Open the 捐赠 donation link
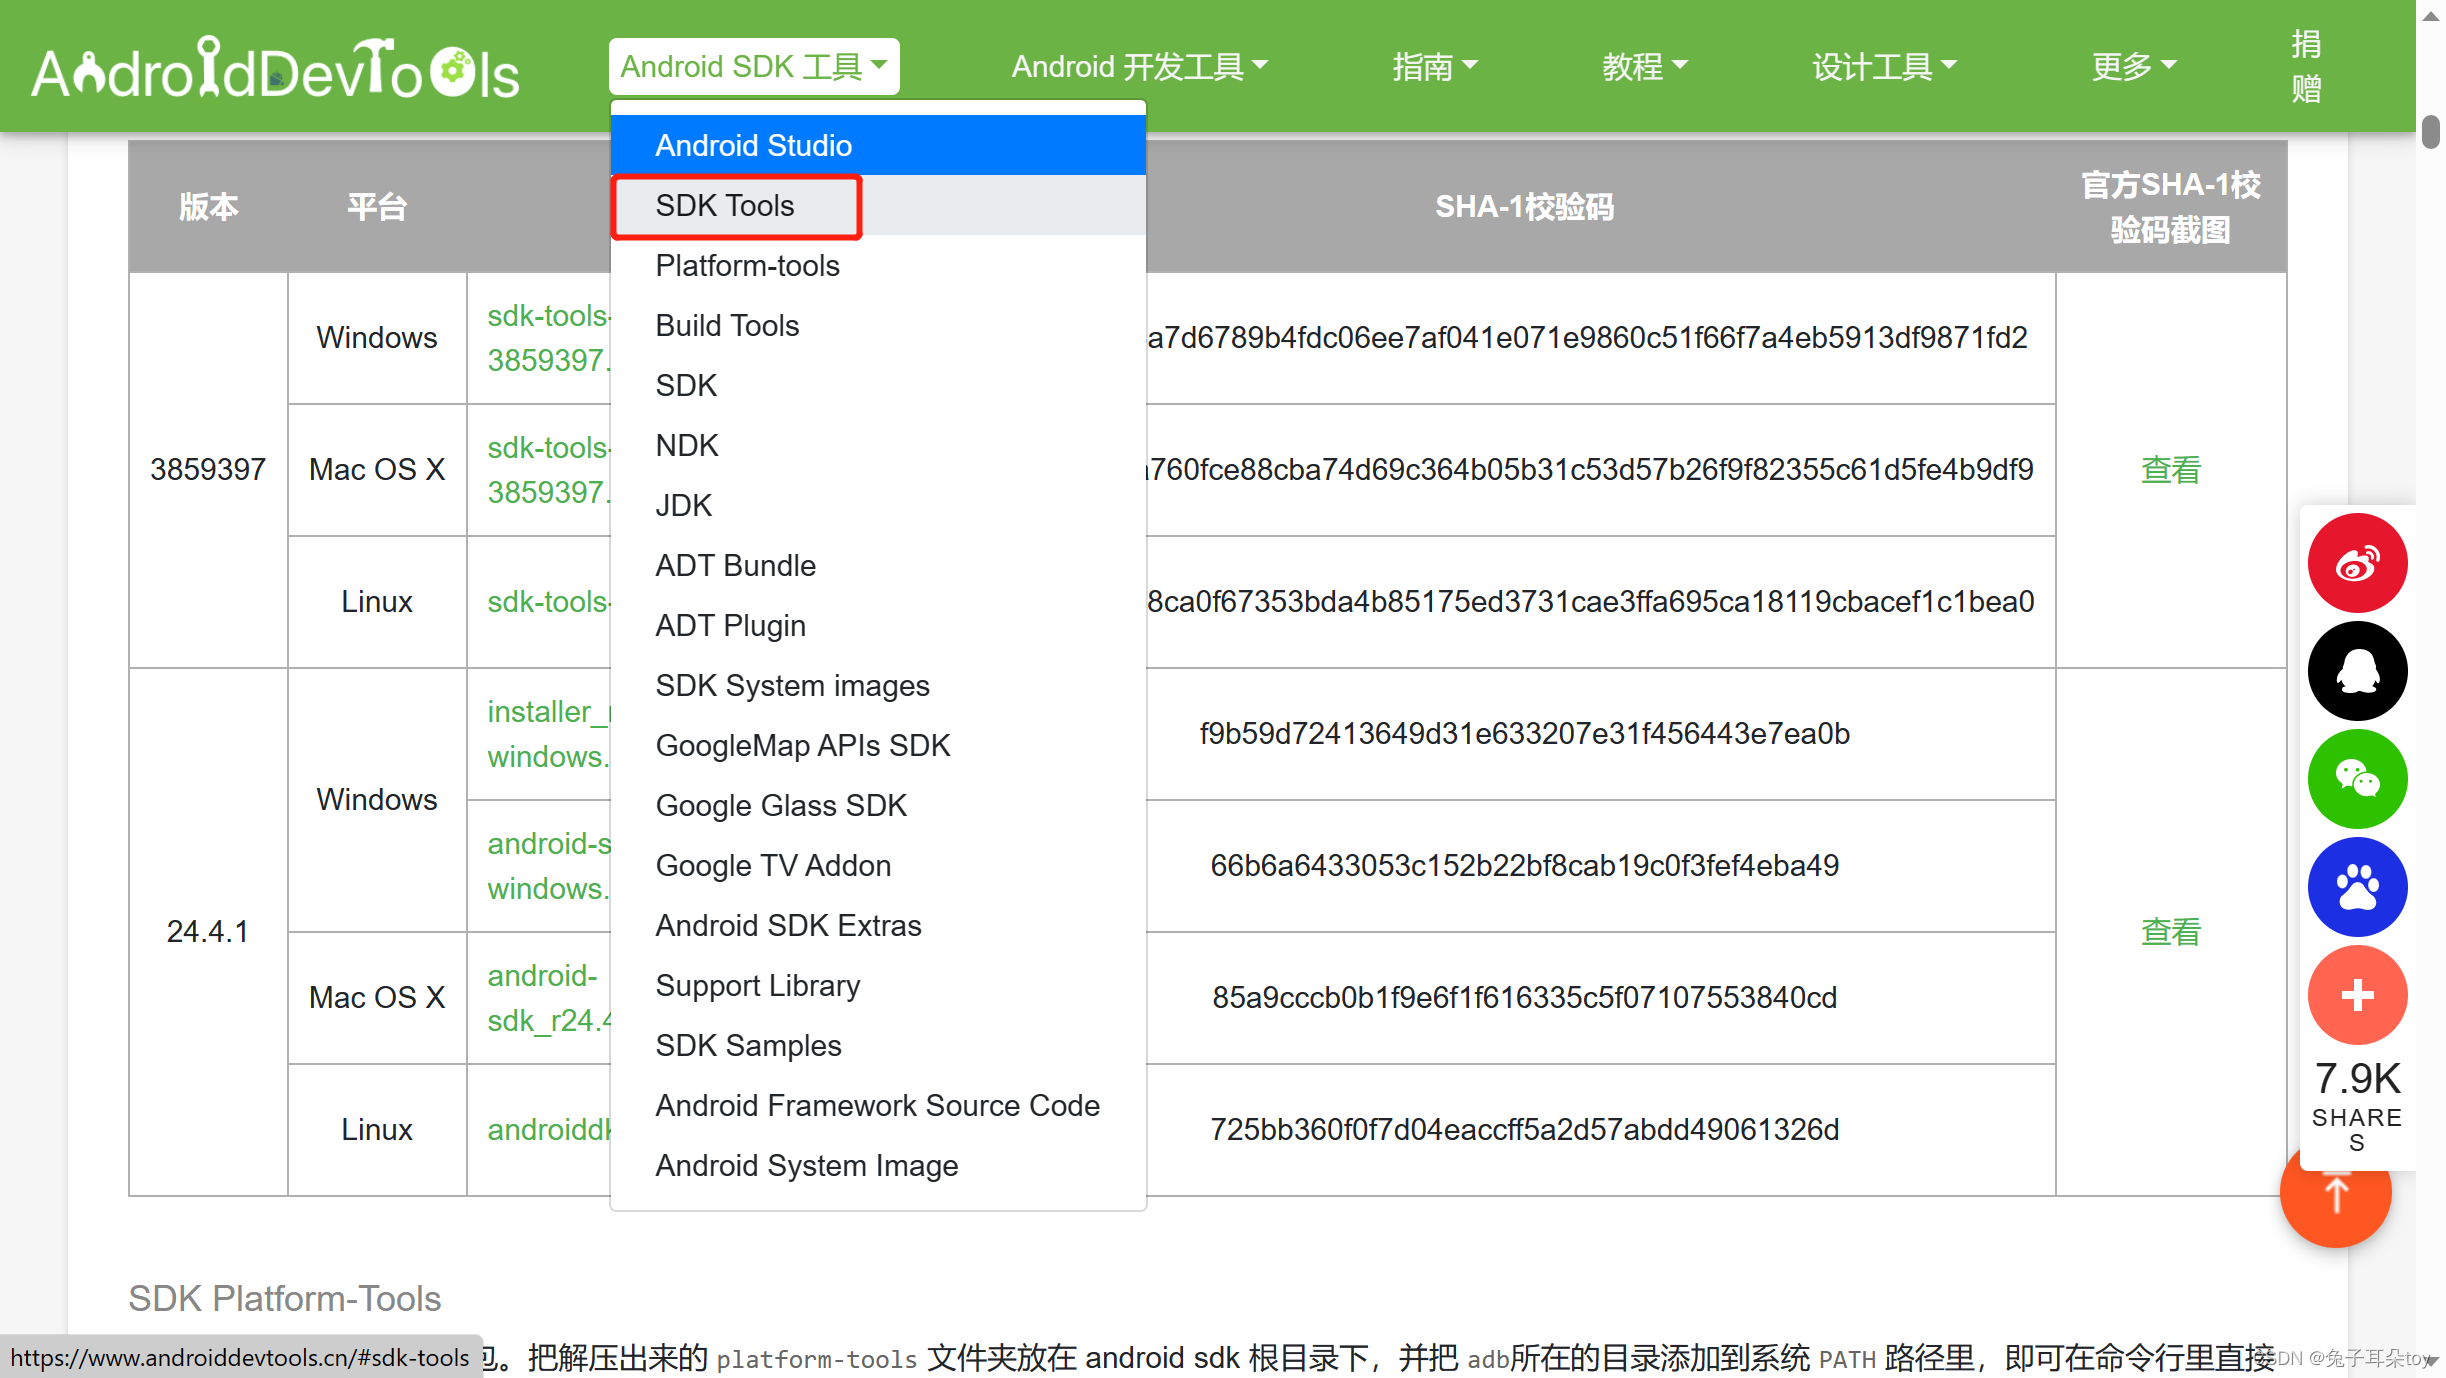The width and height of the screenshot is (2446, 1378). (2307, 66)
